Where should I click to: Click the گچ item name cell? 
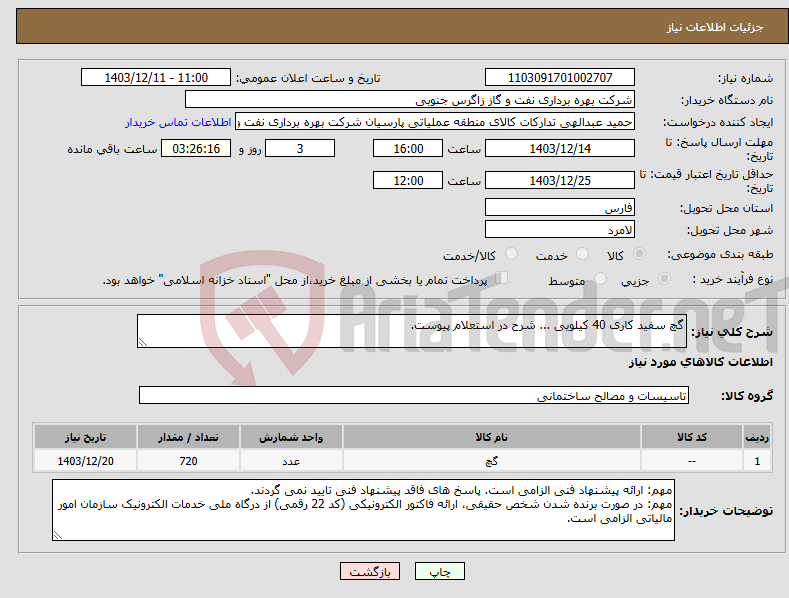click(492, 461)
